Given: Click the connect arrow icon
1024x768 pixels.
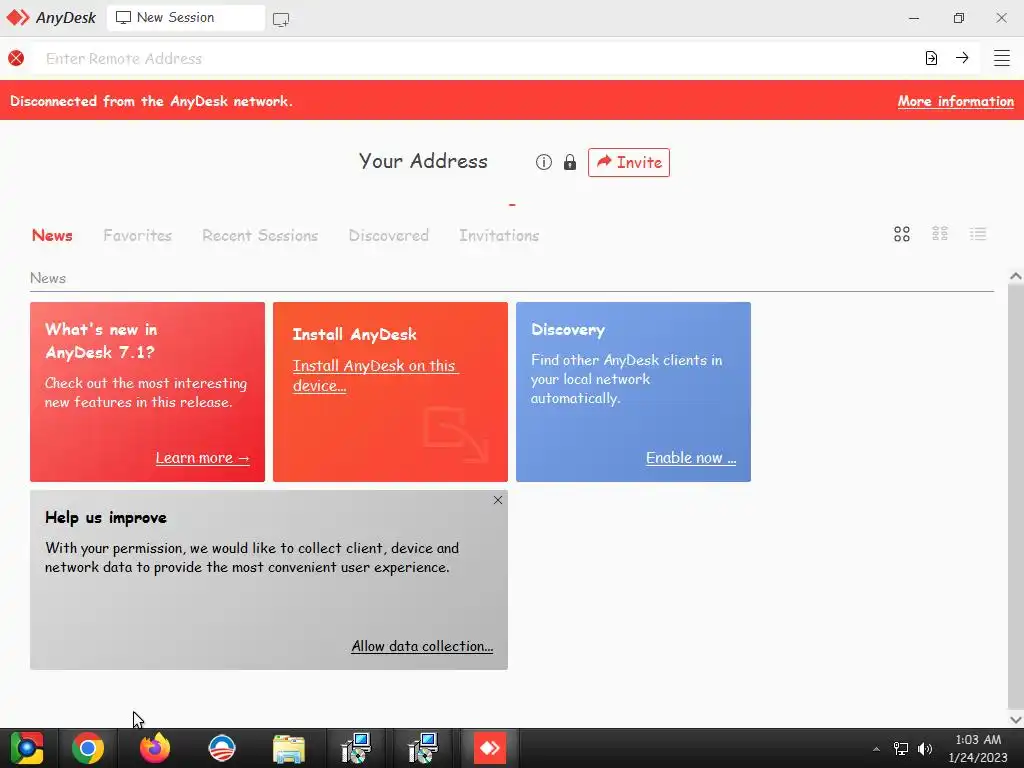Looking at the screenshot, I should [x=962, y=57].
